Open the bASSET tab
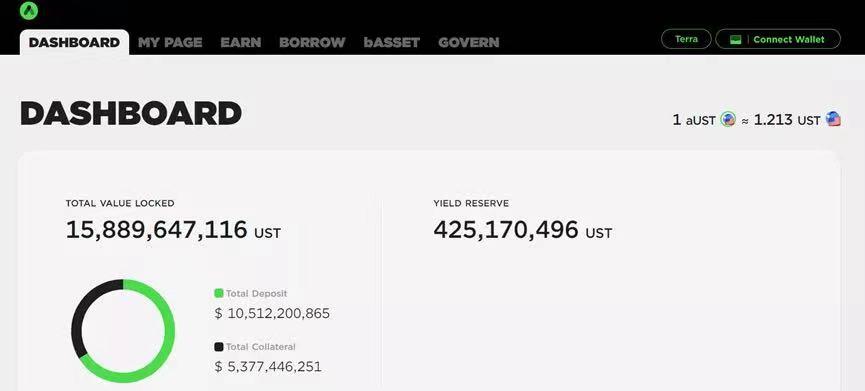 click(392, 42)
